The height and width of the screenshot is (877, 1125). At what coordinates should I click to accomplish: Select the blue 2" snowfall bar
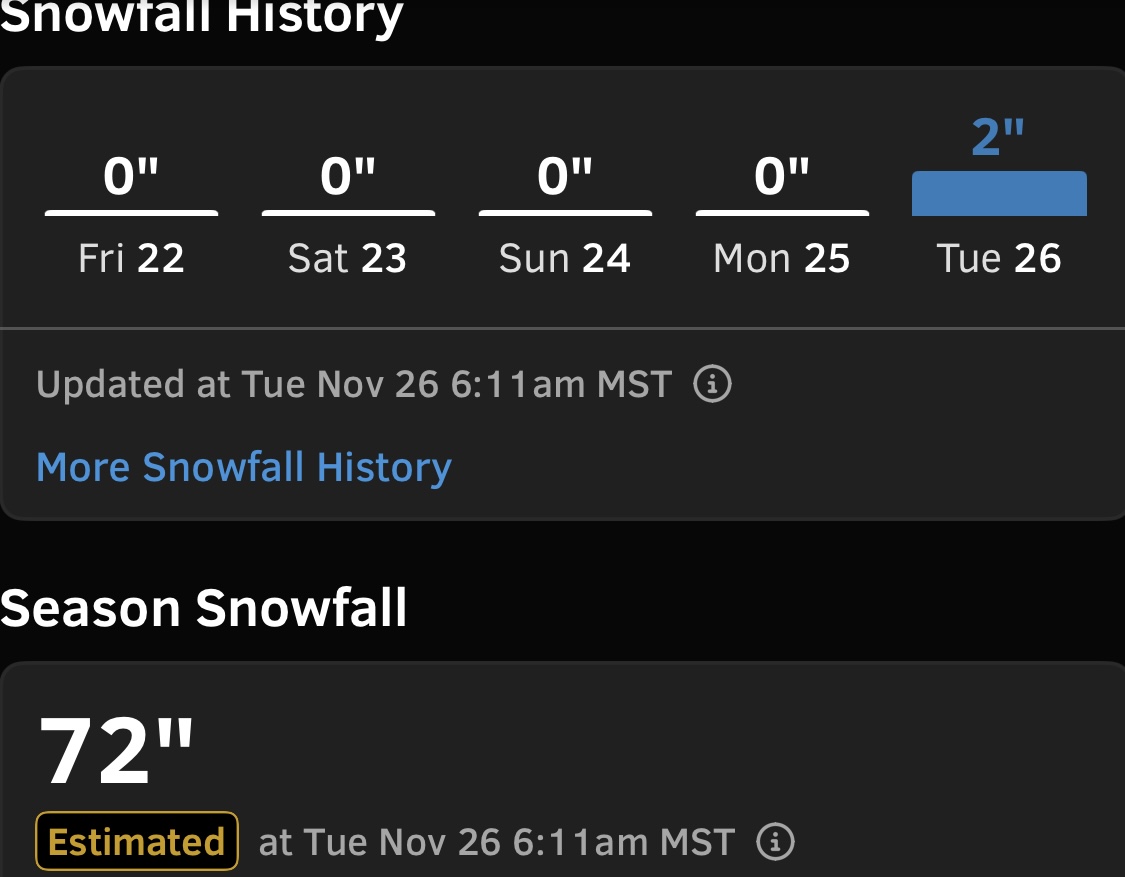pyautogui.click(x=999, y=193)
